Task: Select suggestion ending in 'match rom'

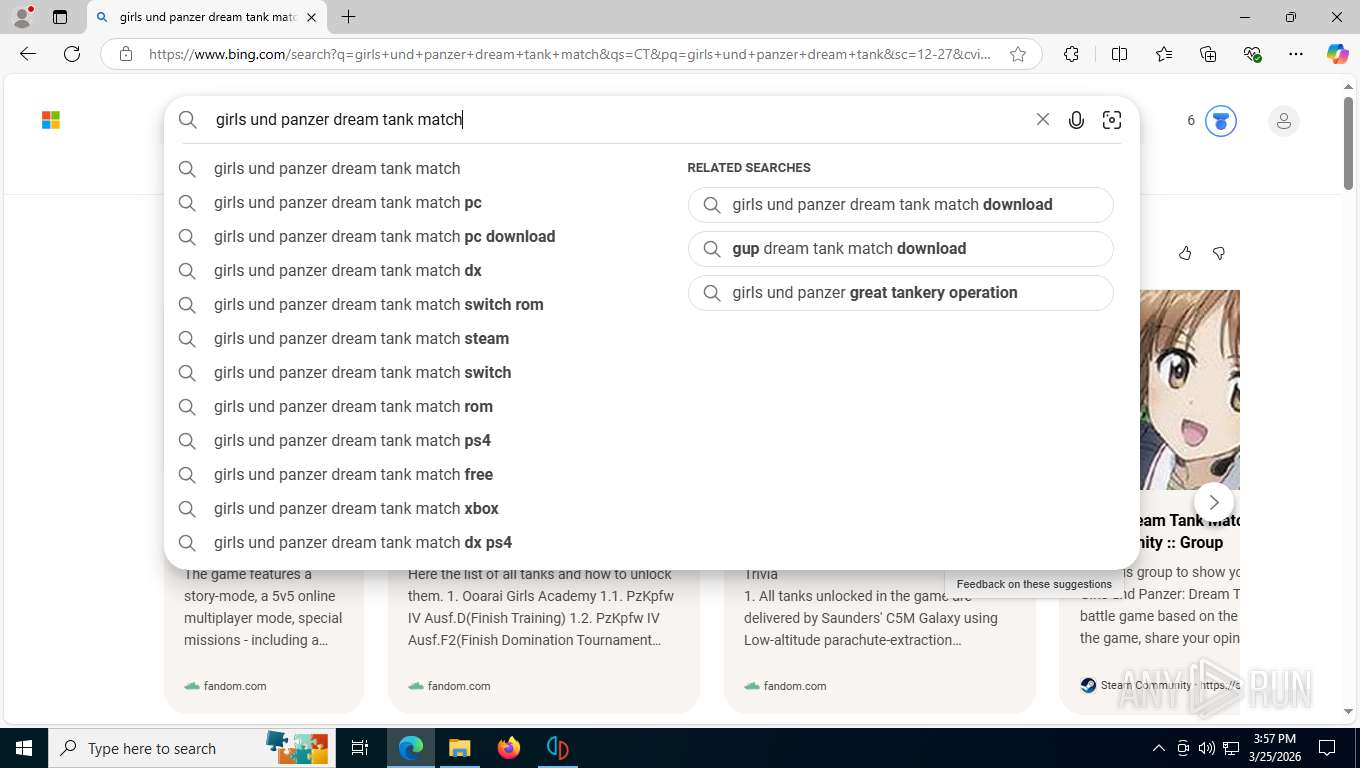Action: coord(353,406)
